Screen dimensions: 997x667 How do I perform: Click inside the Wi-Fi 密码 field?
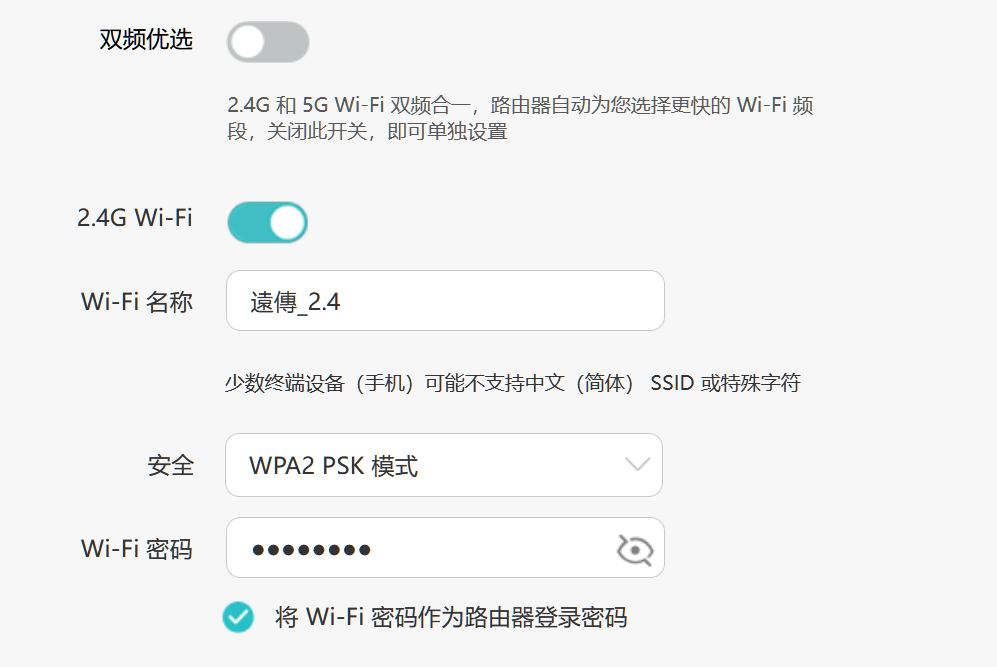(x=480, y=548)
